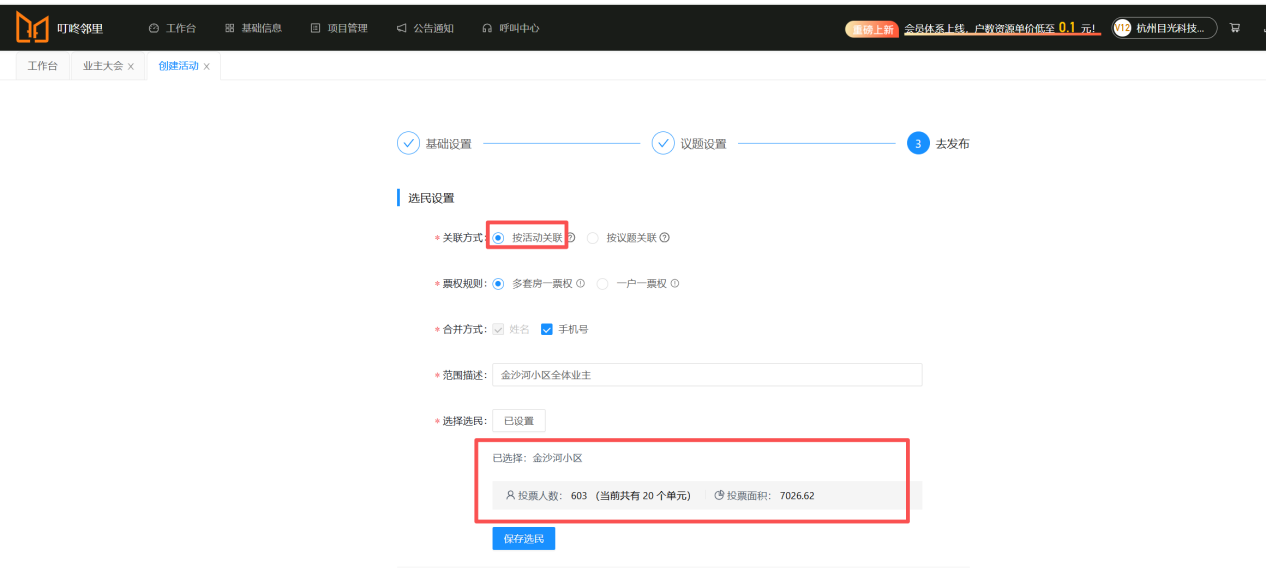Viewport: 1266px width, 587px height.
Task: Click help icon beside 按活动关联
Action: (571, 238)
